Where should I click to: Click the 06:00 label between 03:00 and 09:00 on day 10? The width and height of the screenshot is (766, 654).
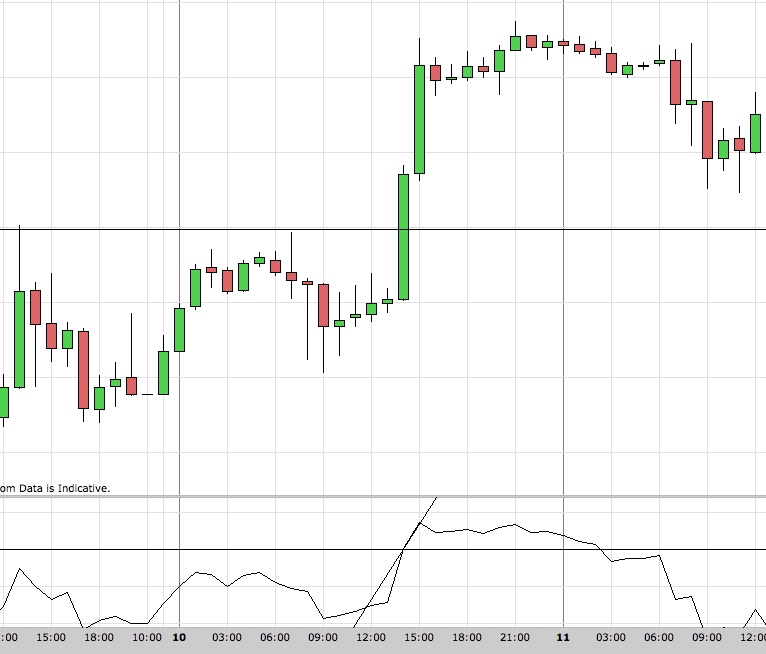point(275,637)
